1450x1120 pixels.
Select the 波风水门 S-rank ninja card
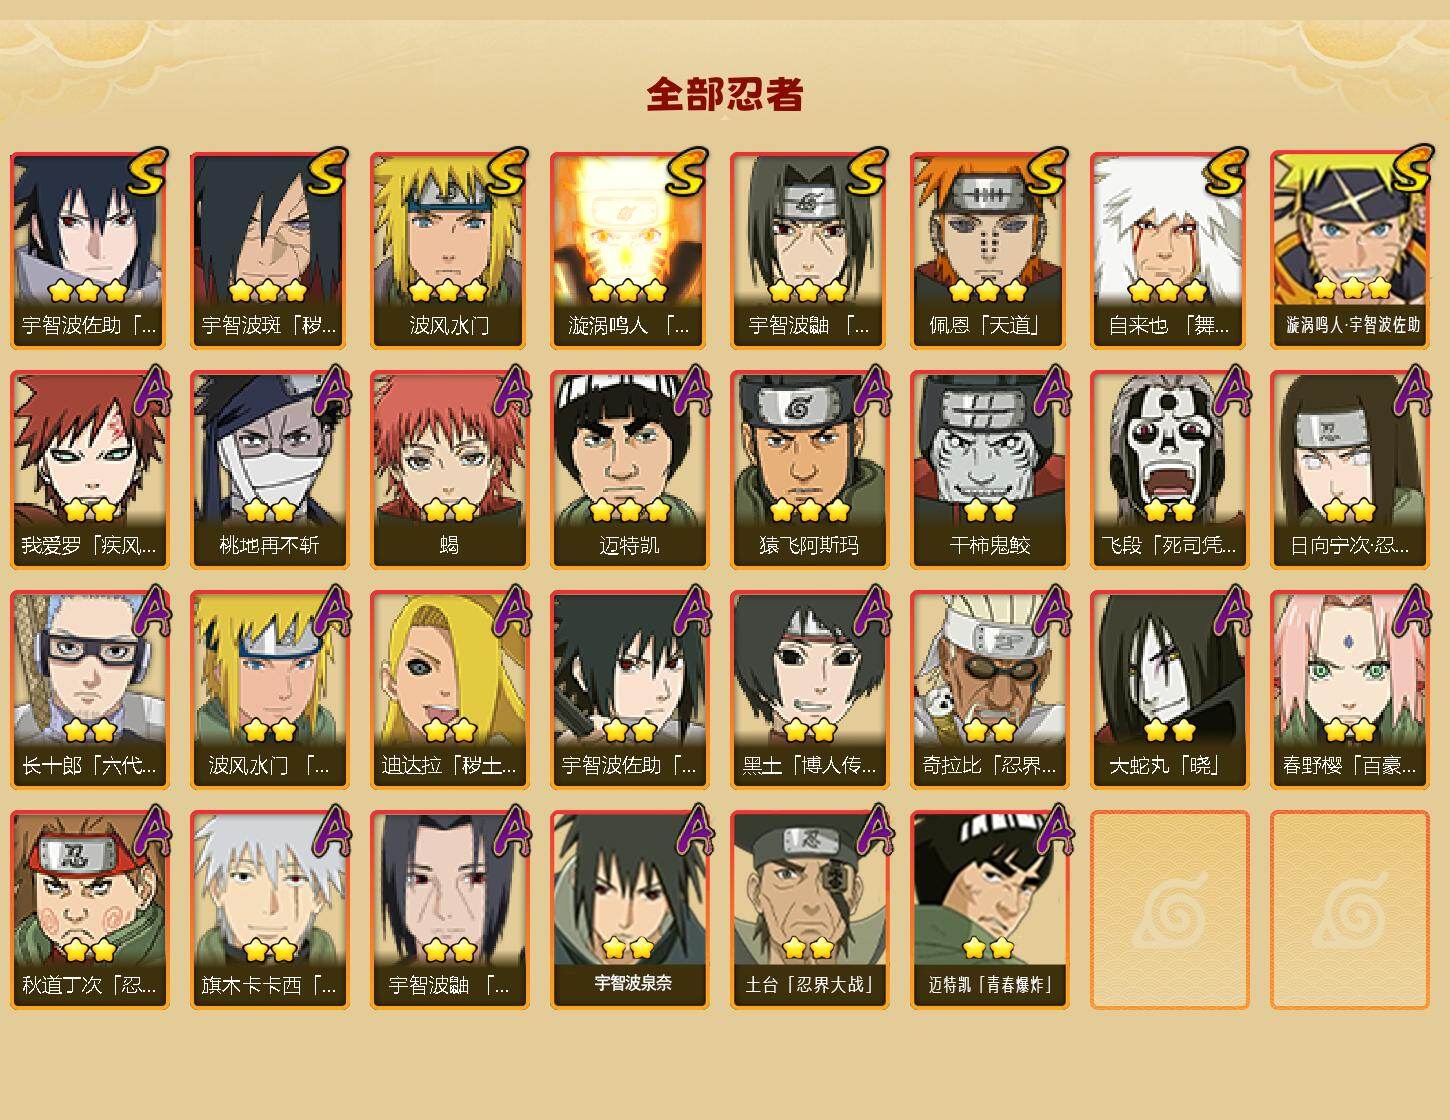[x=449, y=250]
